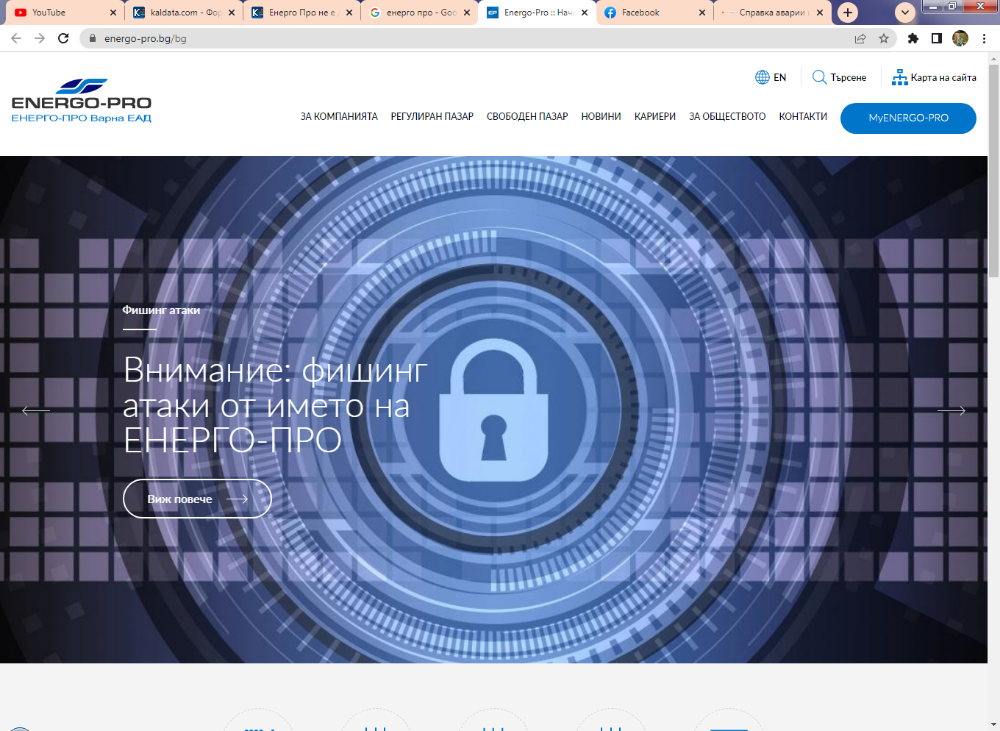Toggle the browser side panel
Screen dimensions: 1000x731
pyautogui.click(x=936, y=38)
